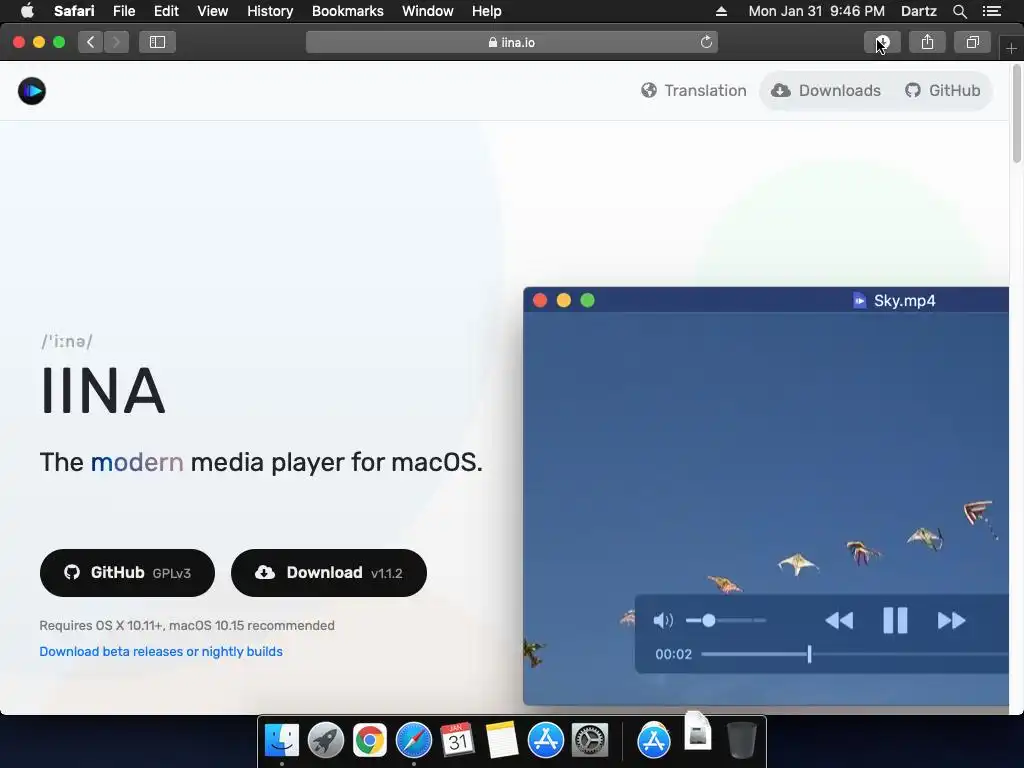Click the Download v1.1.2 button
The width and height of the screenshot is (1024, 768).
[328, 573]
